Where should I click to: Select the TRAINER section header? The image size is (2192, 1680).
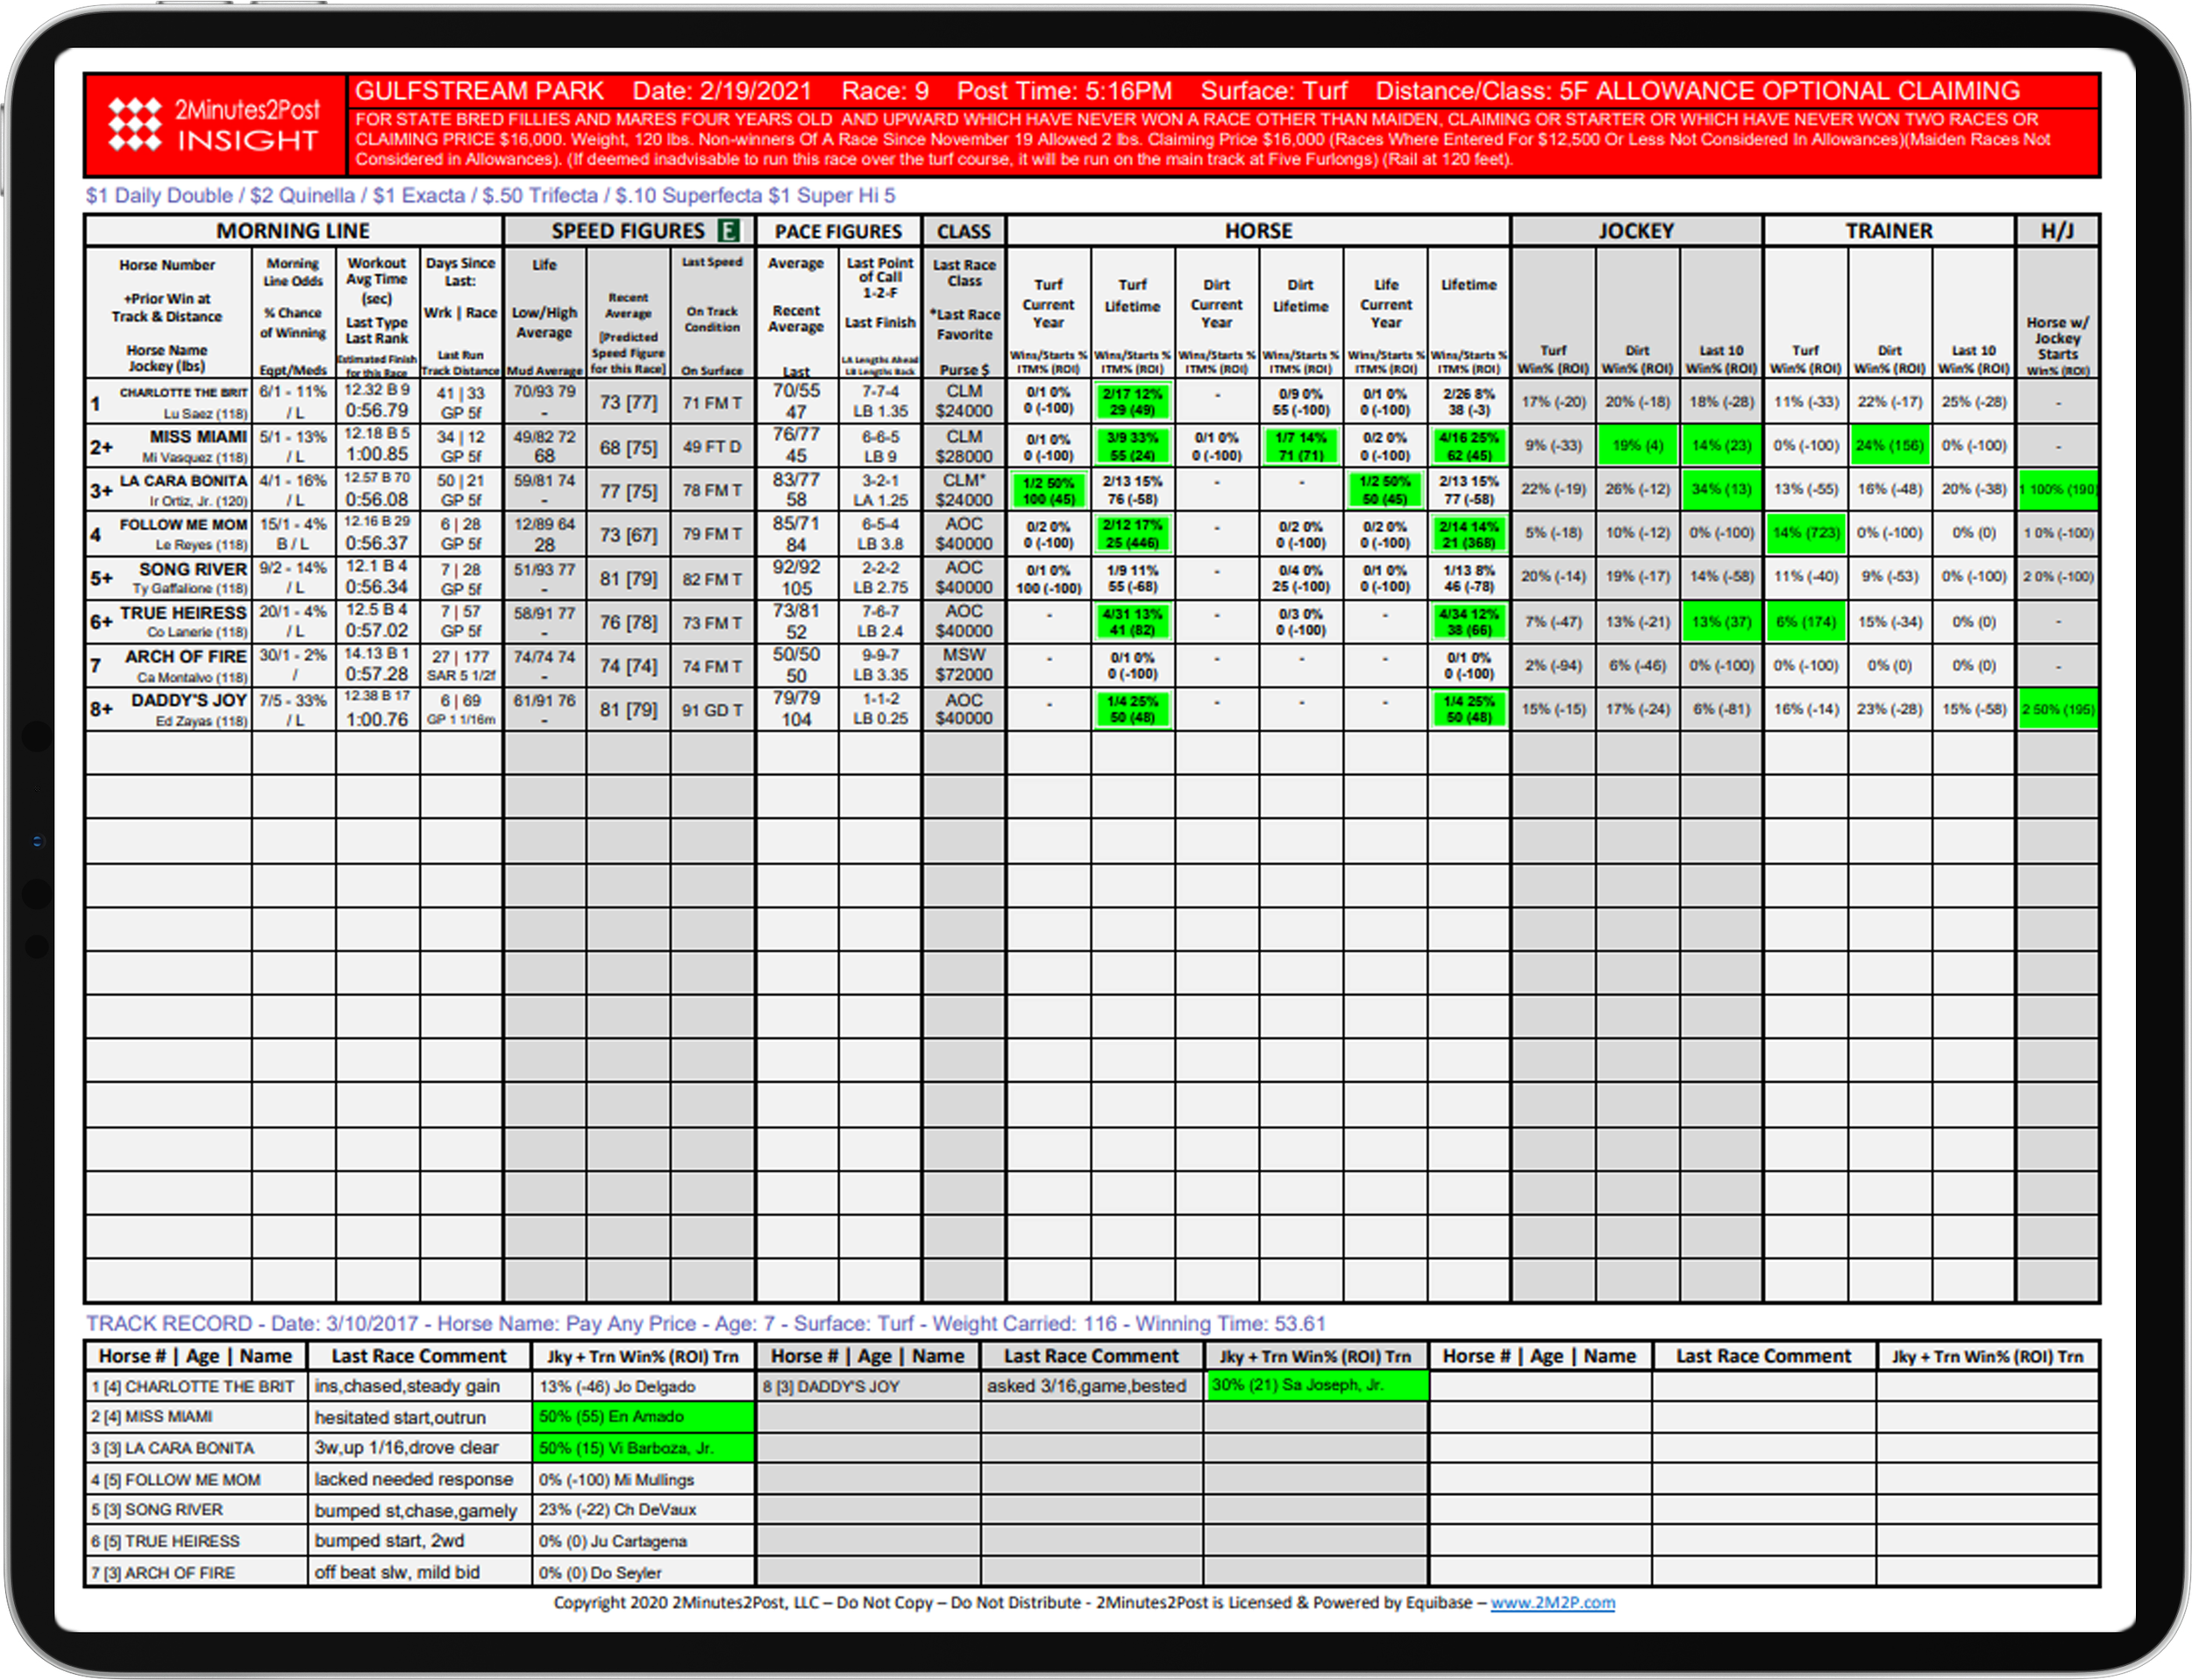[x=1888, y=232]
